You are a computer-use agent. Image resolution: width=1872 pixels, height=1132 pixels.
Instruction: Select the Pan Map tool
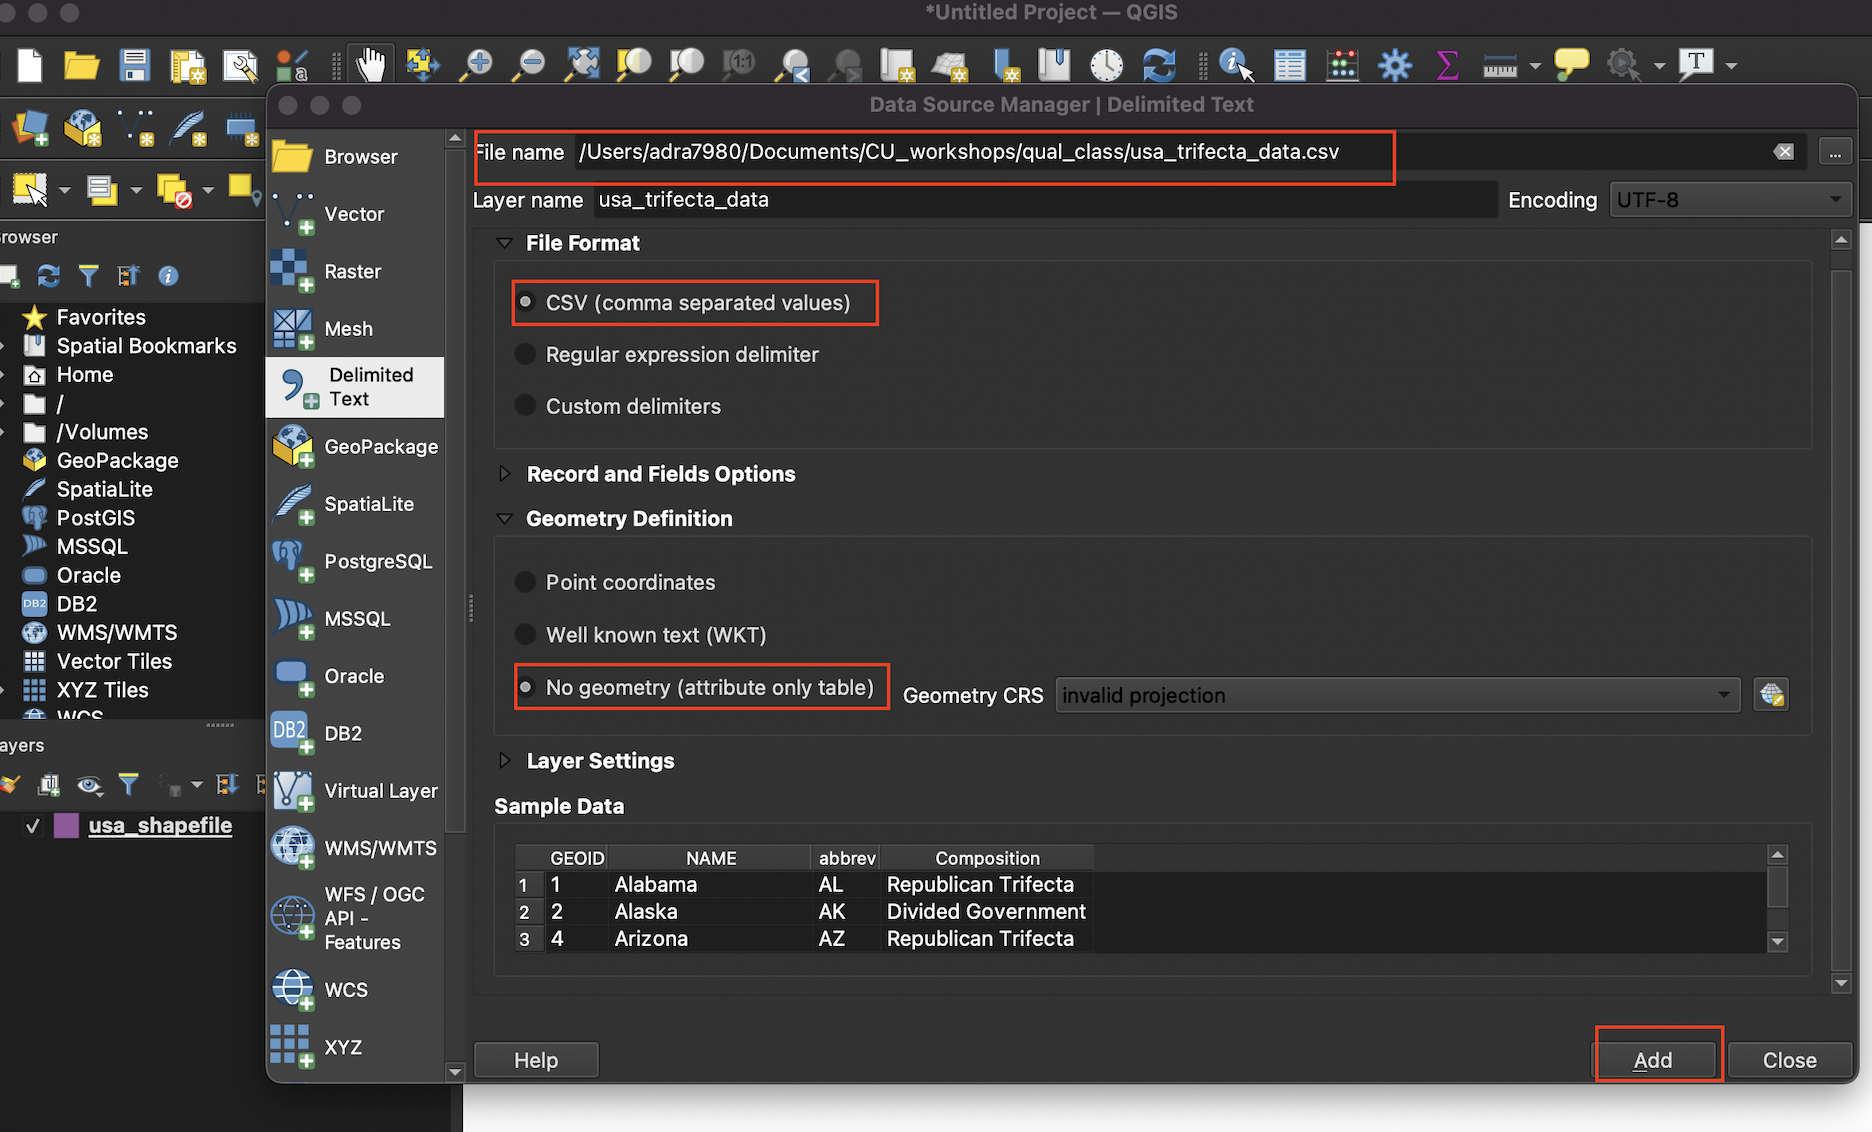370,64
